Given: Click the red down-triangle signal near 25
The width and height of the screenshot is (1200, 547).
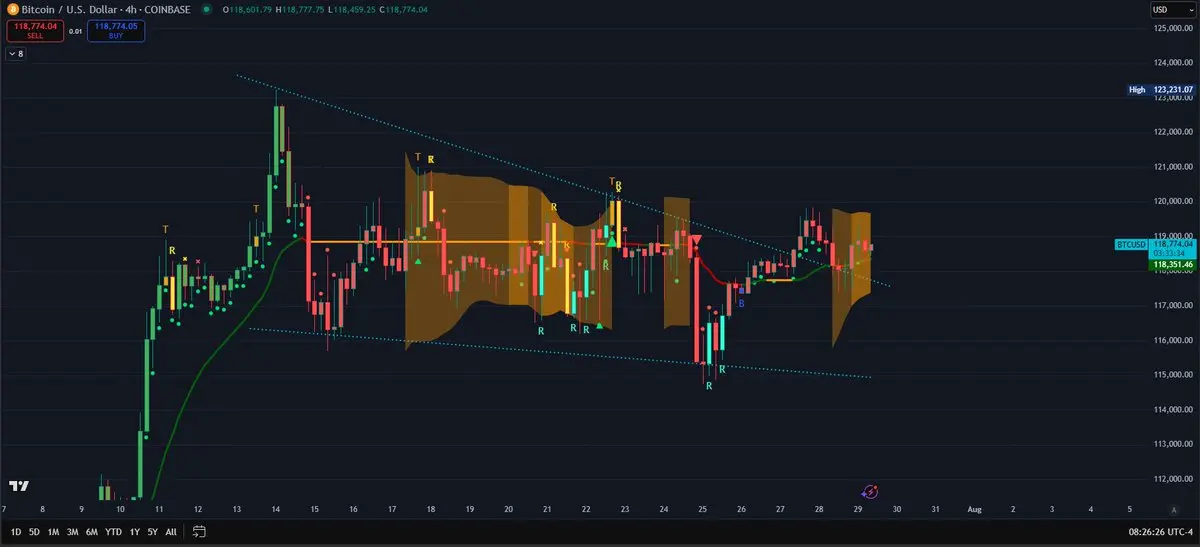Looking at the screenshot, I should (695, 240).
